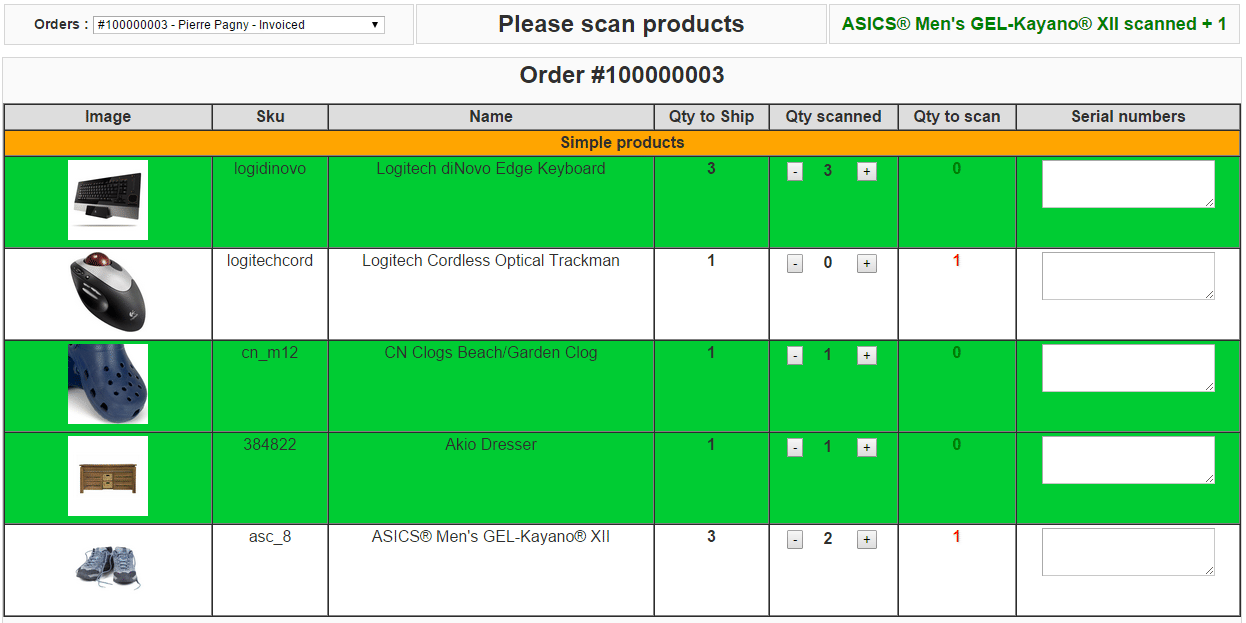
Task: Click the ASICS scanned + 1 notification
Action: click(1034, 24)
